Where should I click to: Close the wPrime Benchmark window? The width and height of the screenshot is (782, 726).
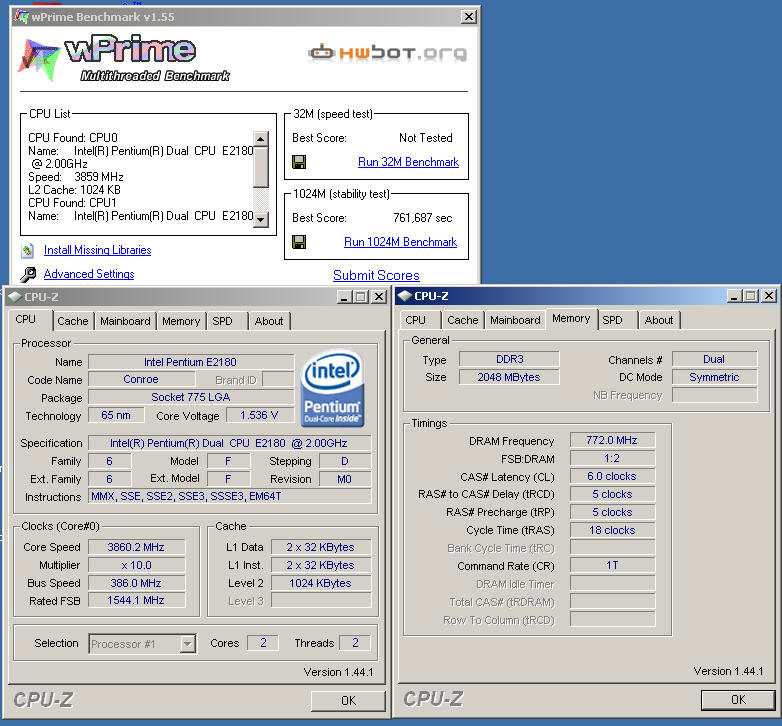(468, 17)
